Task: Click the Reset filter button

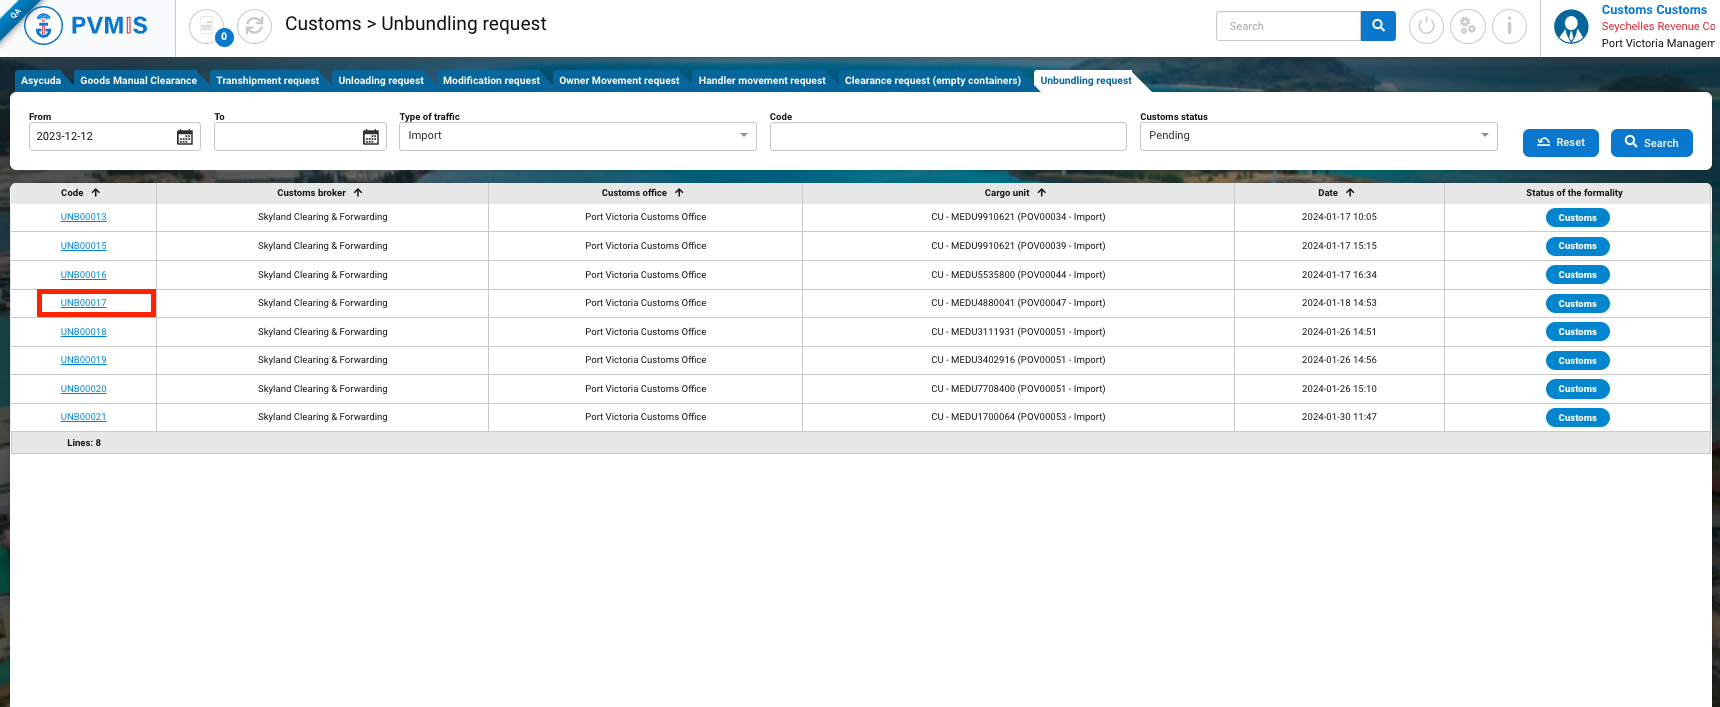Action: point(1560,143)
